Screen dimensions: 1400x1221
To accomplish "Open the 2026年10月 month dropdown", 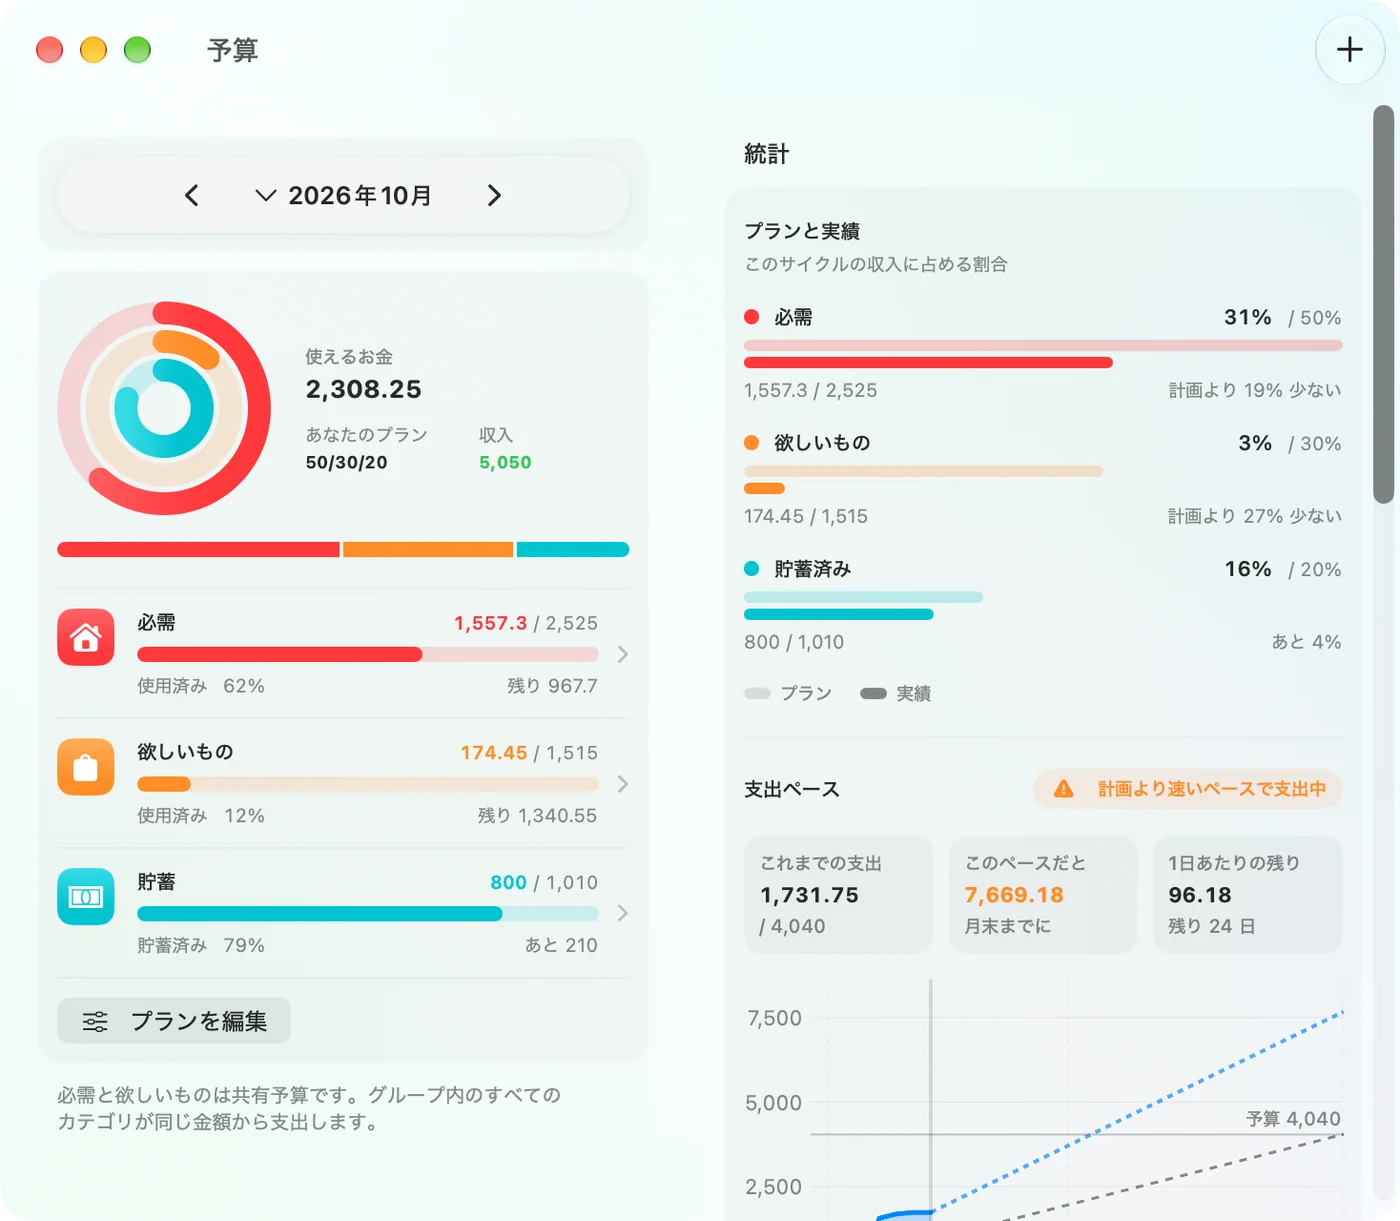I will coord(343,195).
